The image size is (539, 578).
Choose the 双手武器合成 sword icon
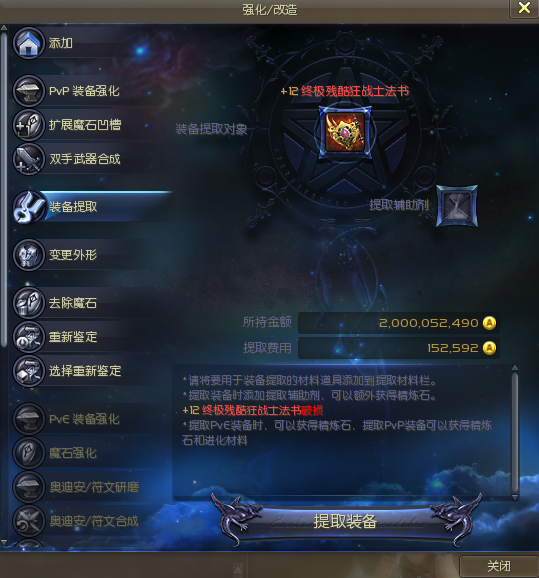[28, 159]
